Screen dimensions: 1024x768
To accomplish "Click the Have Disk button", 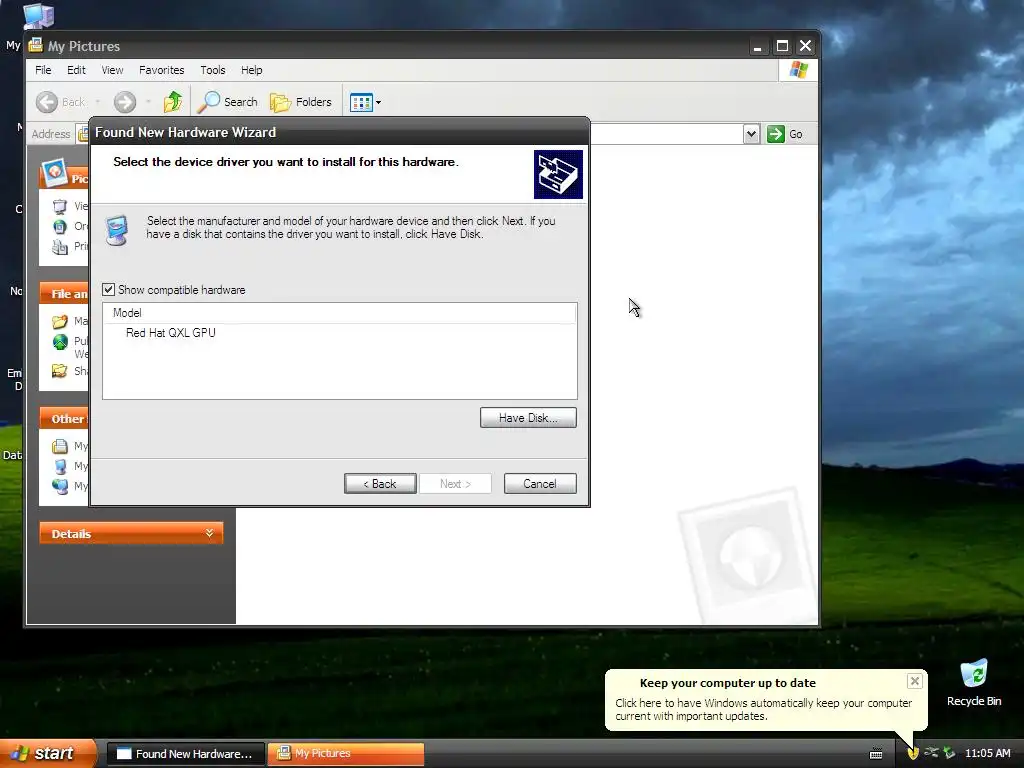I will [x=528, y=418].
